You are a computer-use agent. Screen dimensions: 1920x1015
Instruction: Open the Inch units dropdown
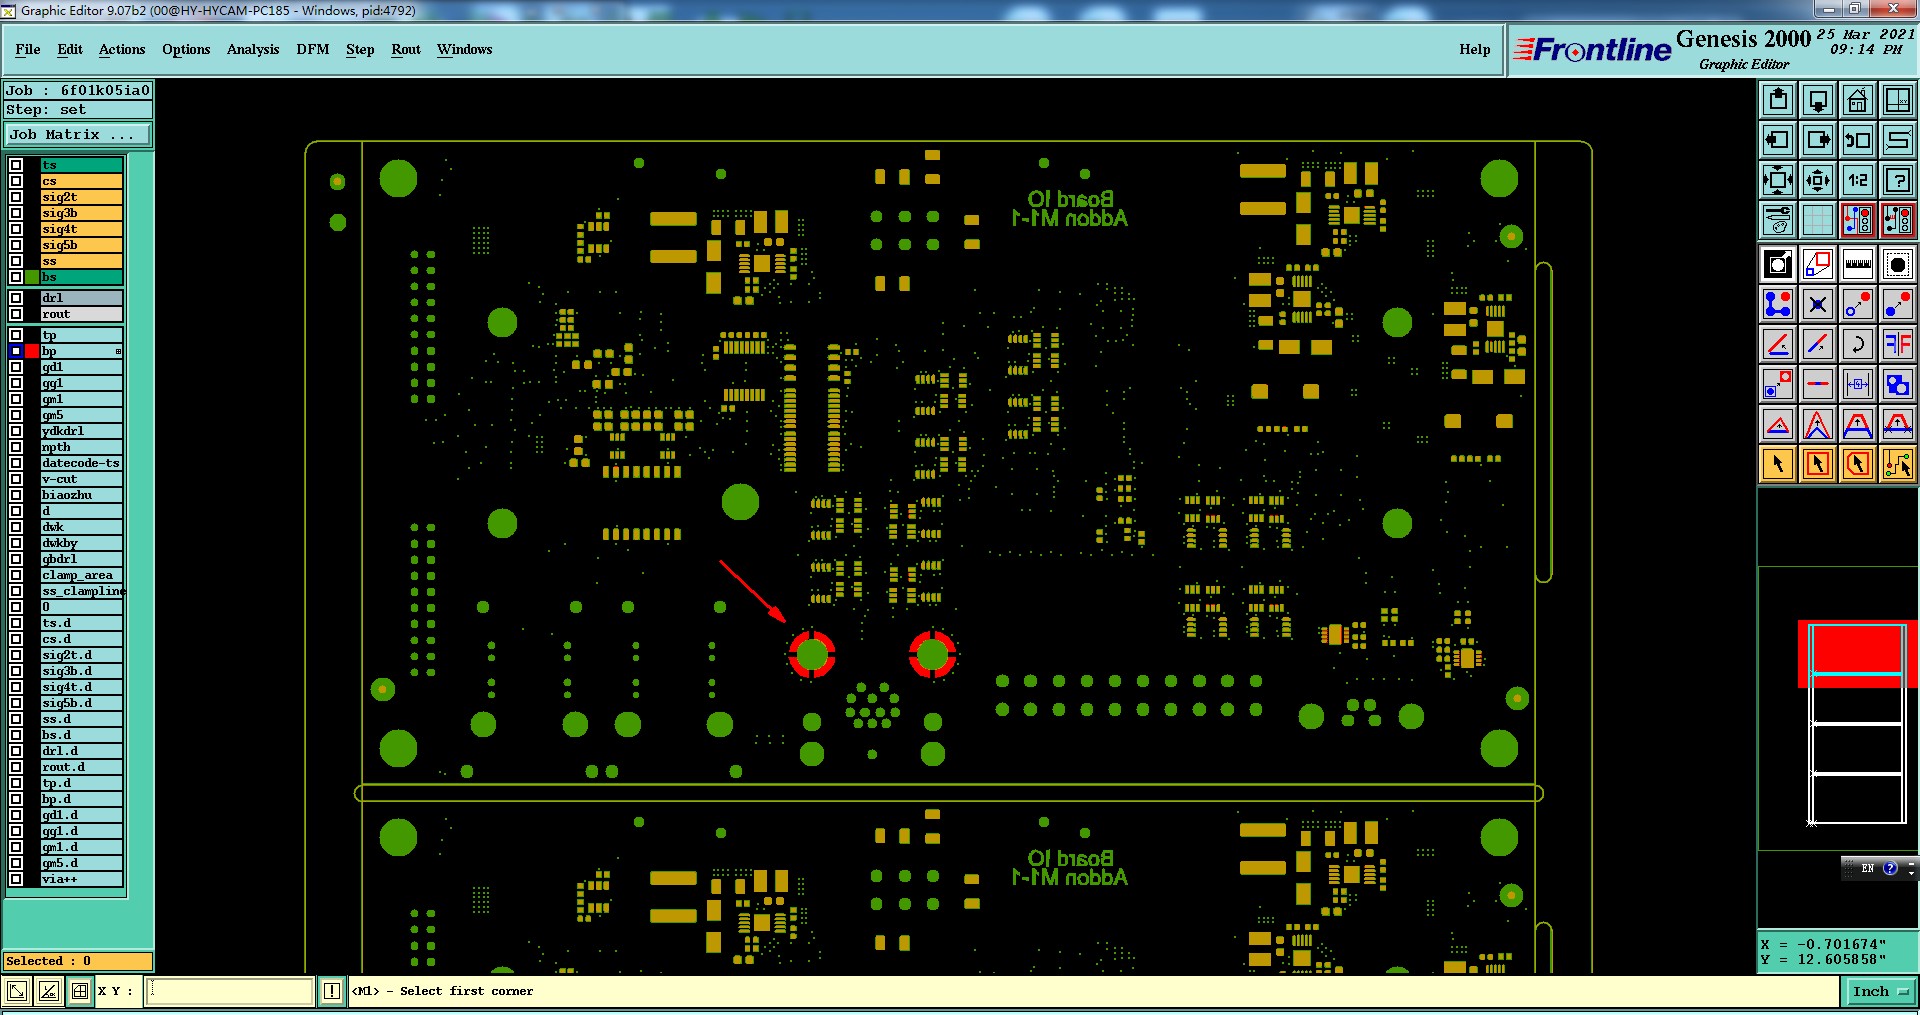coord(1880,991)
